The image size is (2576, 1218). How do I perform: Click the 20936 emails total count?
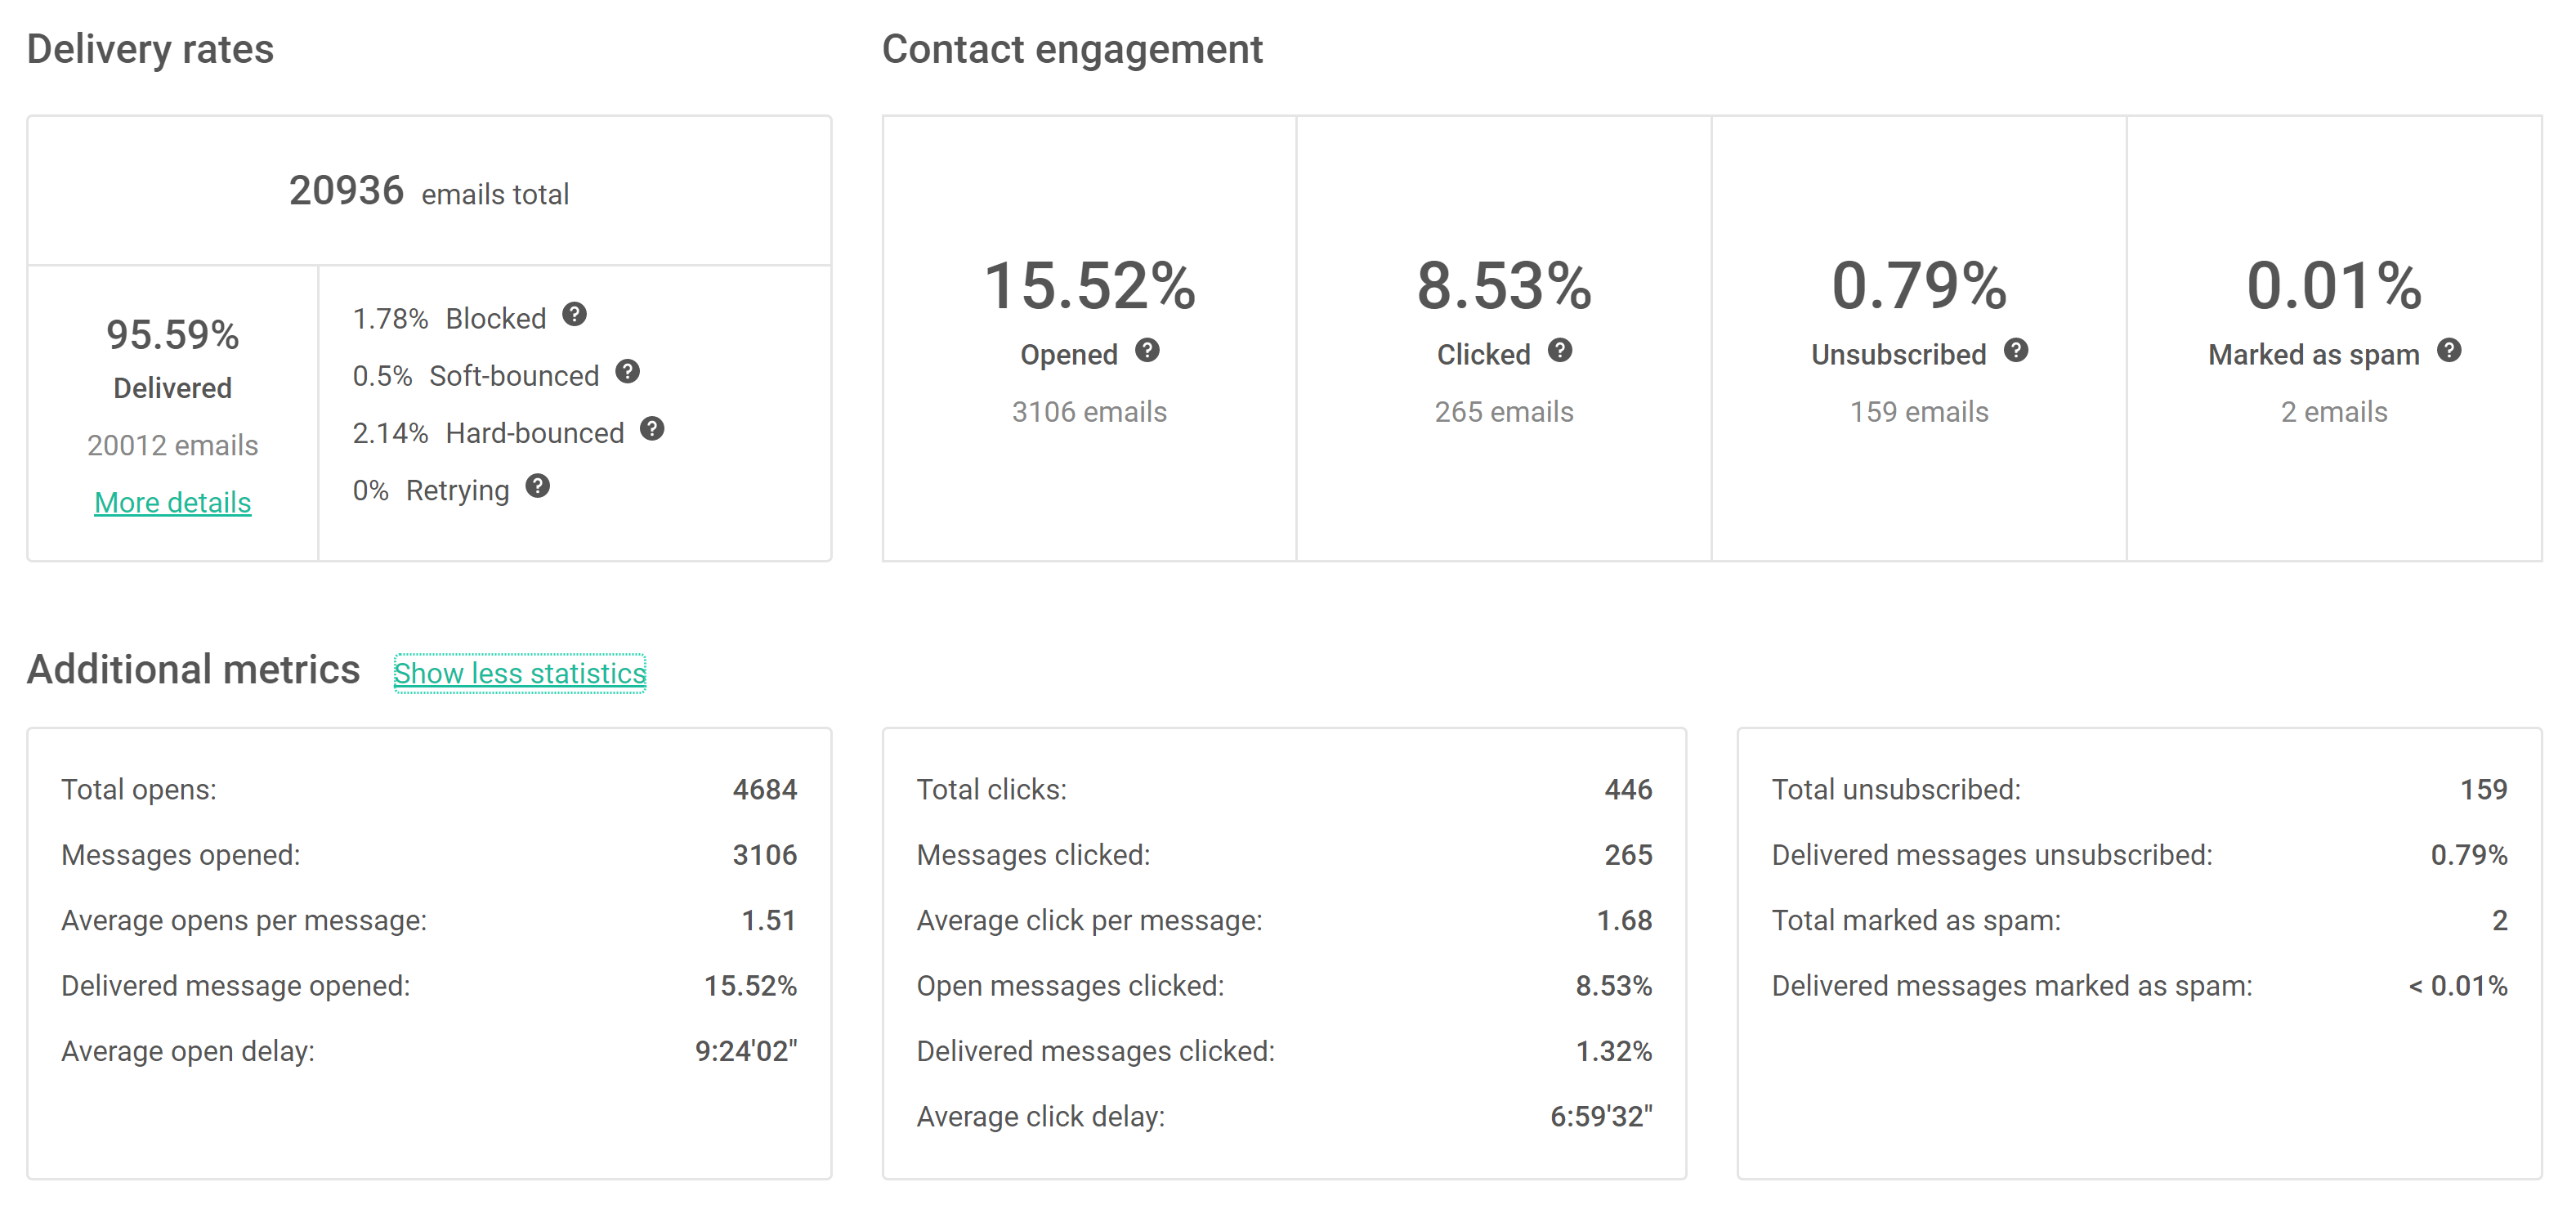[346, 191]
